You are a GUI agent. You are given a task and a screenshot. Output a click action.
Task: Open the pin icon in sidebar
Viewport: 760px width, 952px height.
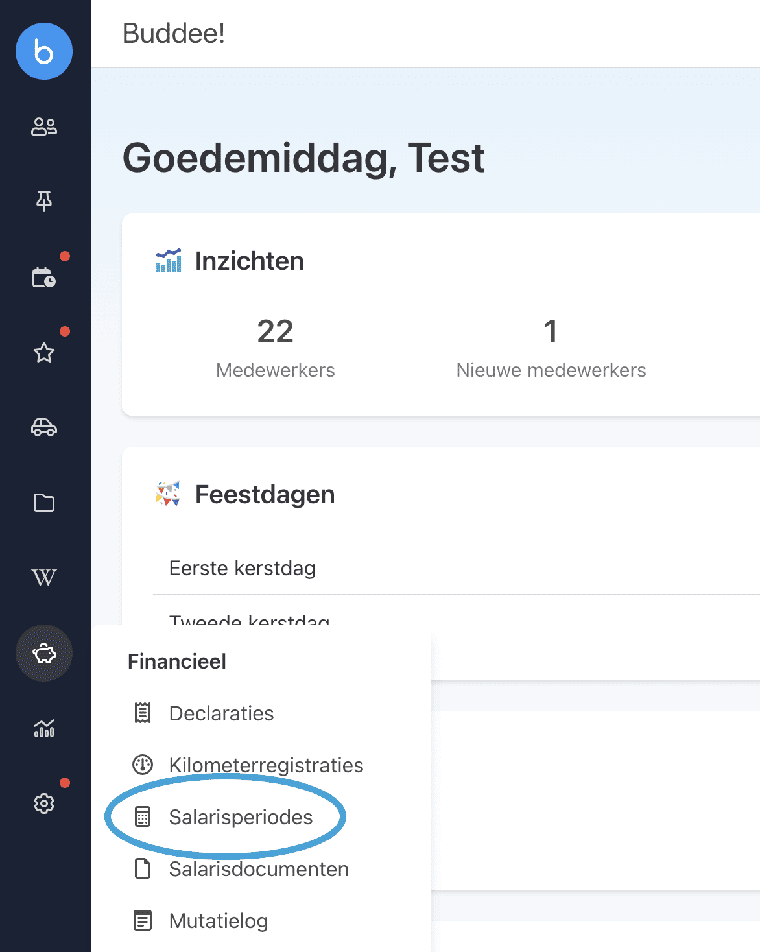(44, 201)
